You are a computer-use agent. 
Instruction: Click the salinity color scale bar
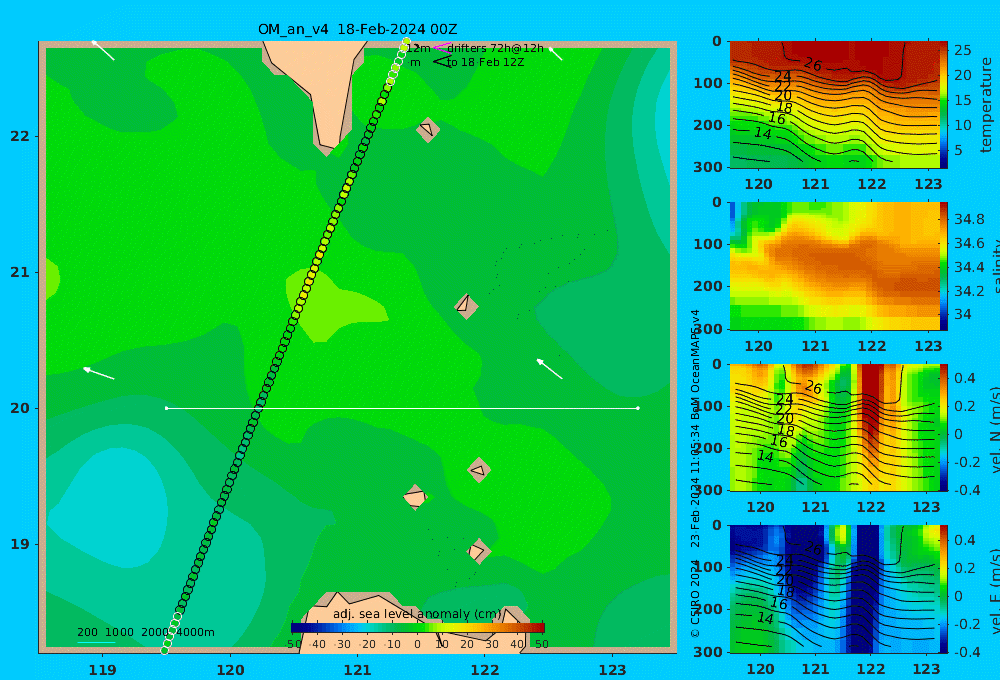pyautogui.click(x=944, y=266)
